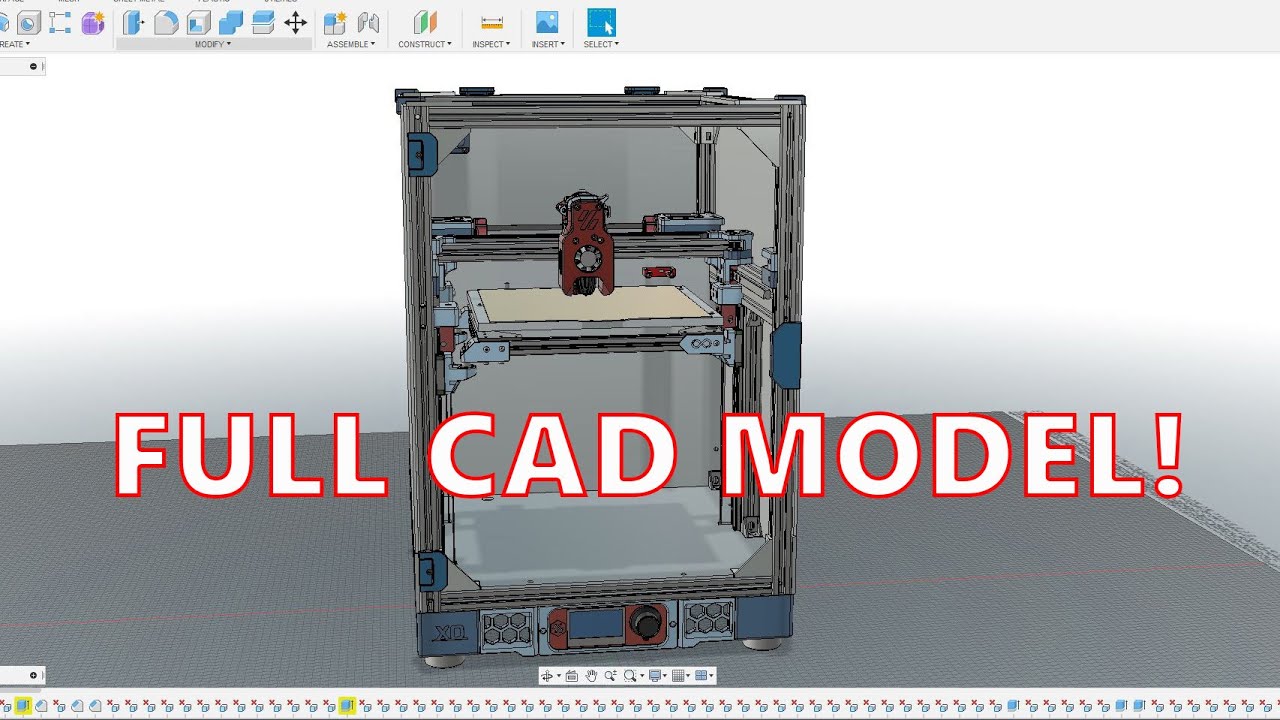Click the Measure ruler icon

tap(491, 22)
